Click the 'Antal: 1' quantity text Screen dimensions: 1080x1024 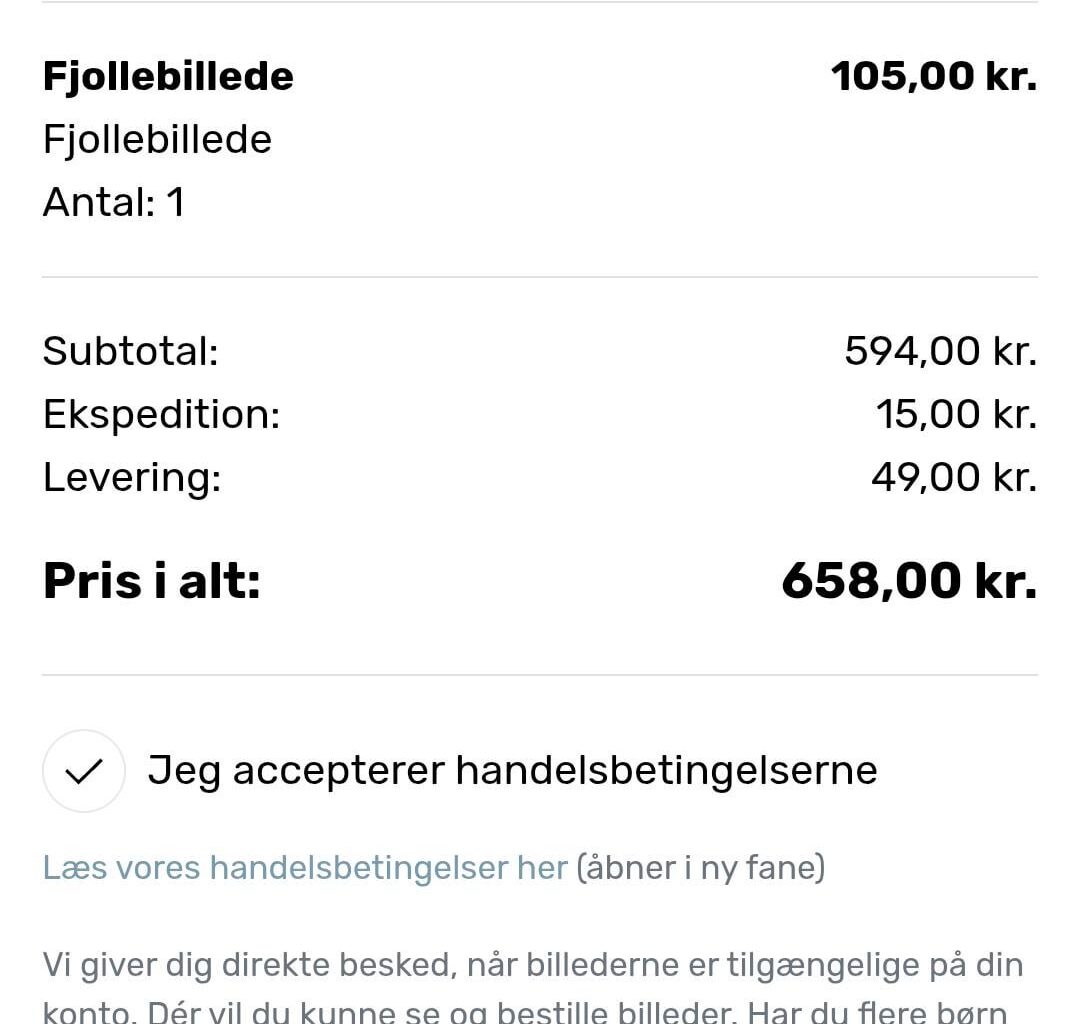click(x=112, y=202)
